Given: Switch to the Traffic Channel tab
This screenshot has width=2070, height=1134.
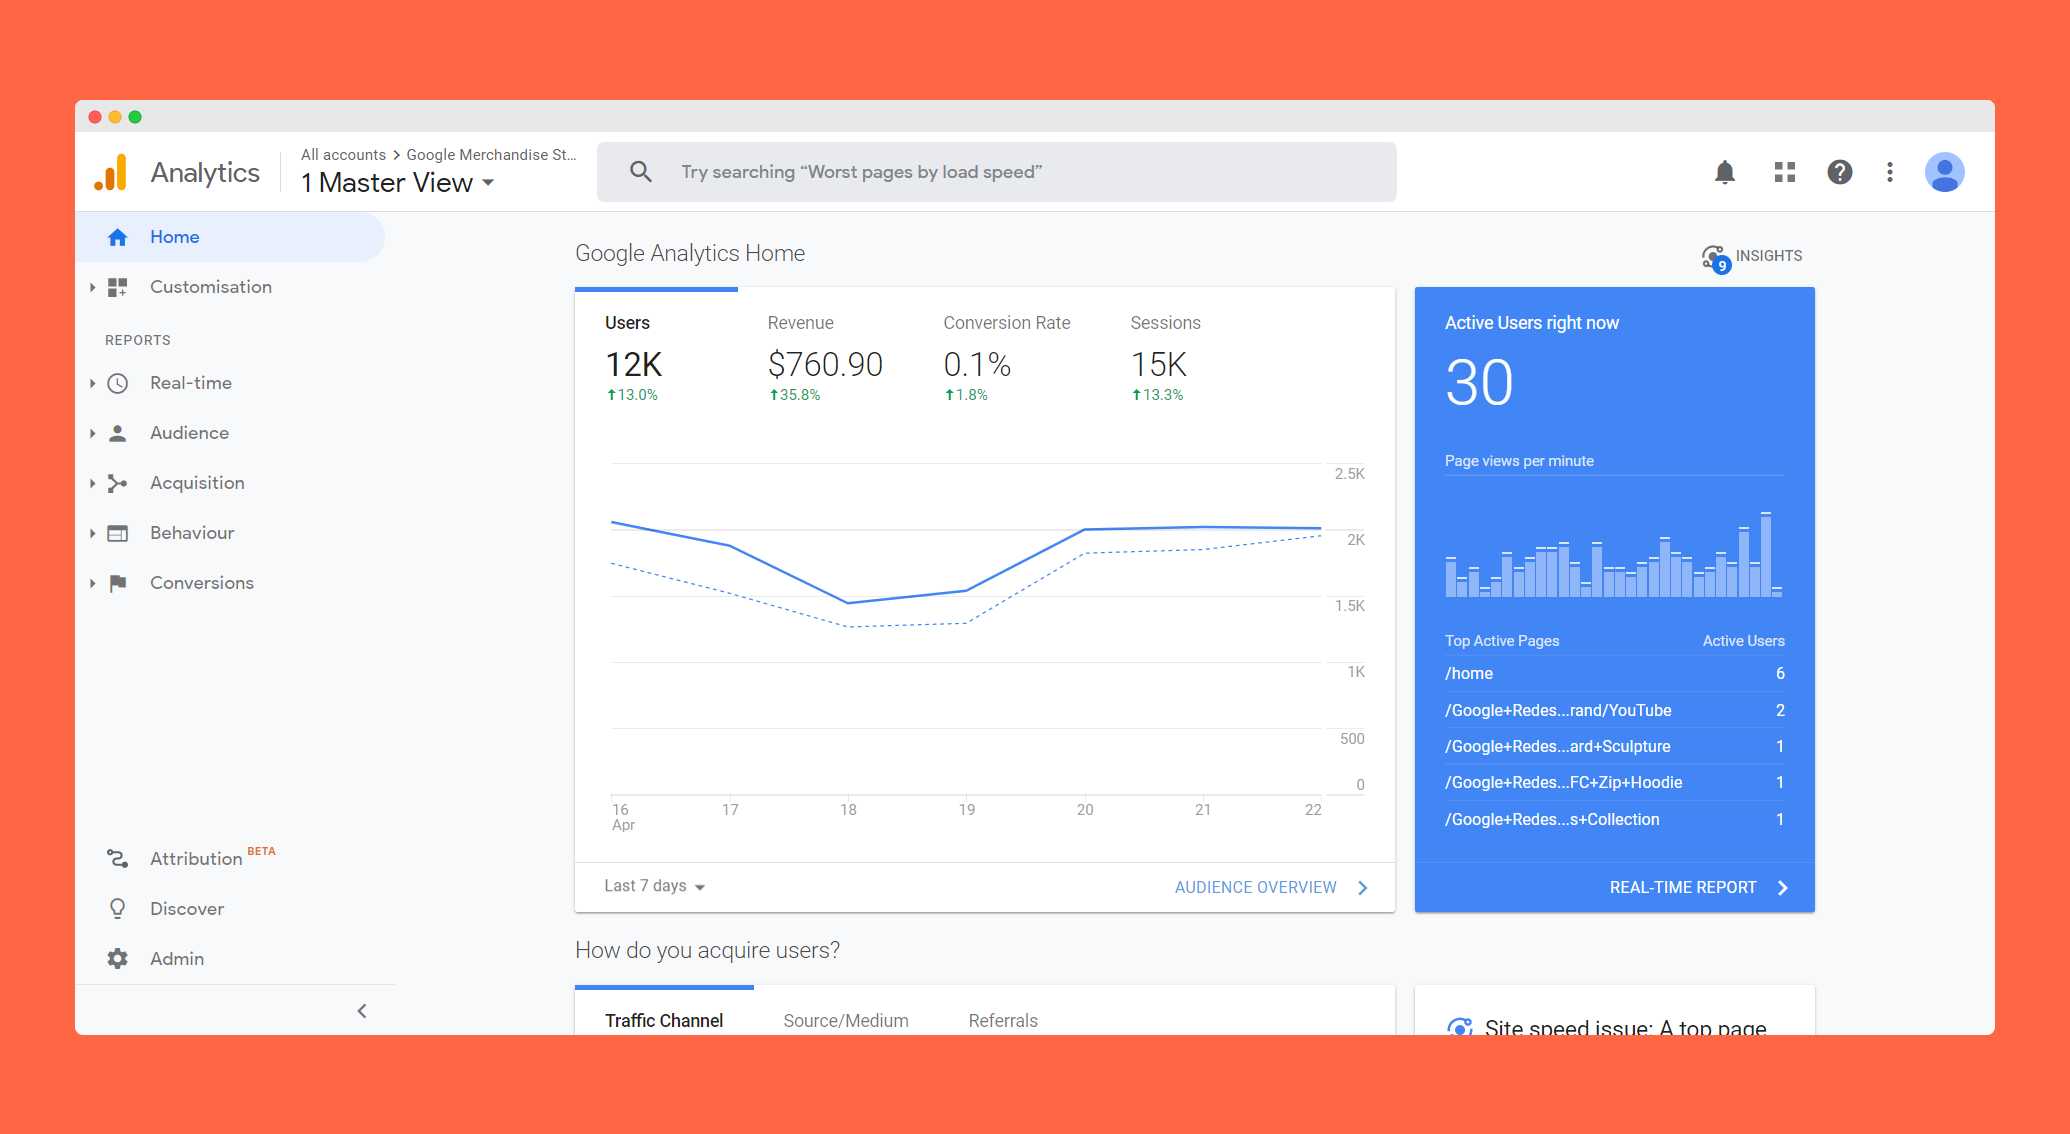Looking at the screenshot, I should pyautogui.click(x=664, y=1020).
